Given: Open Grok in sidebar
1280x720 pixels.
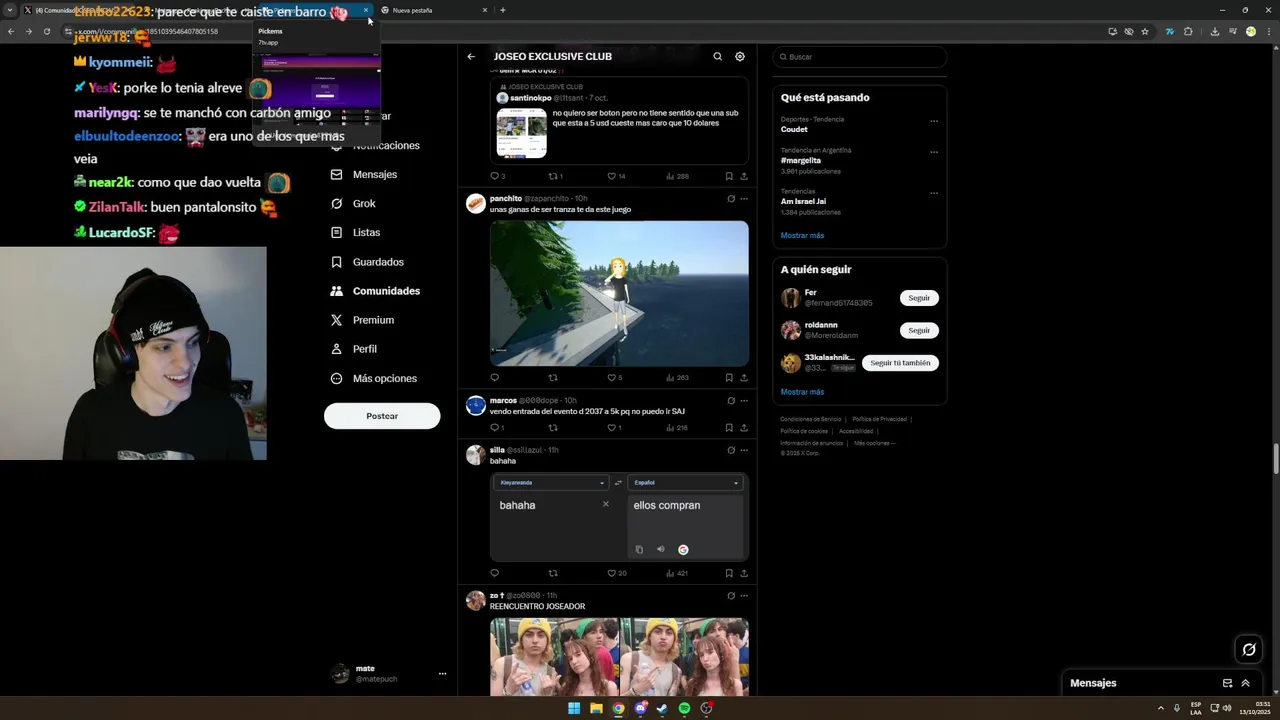Looking at the screenshot, I should [x=353, y=203].
